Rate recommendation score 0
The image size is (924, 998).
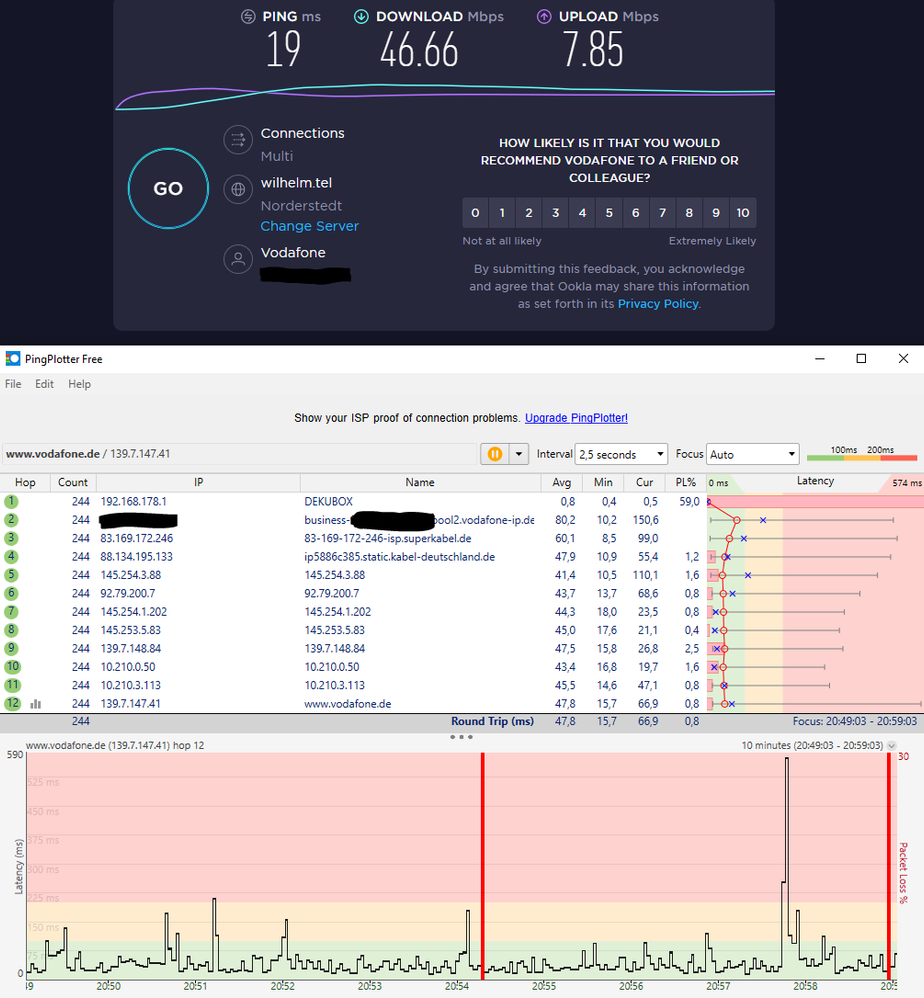coord(475,213)
